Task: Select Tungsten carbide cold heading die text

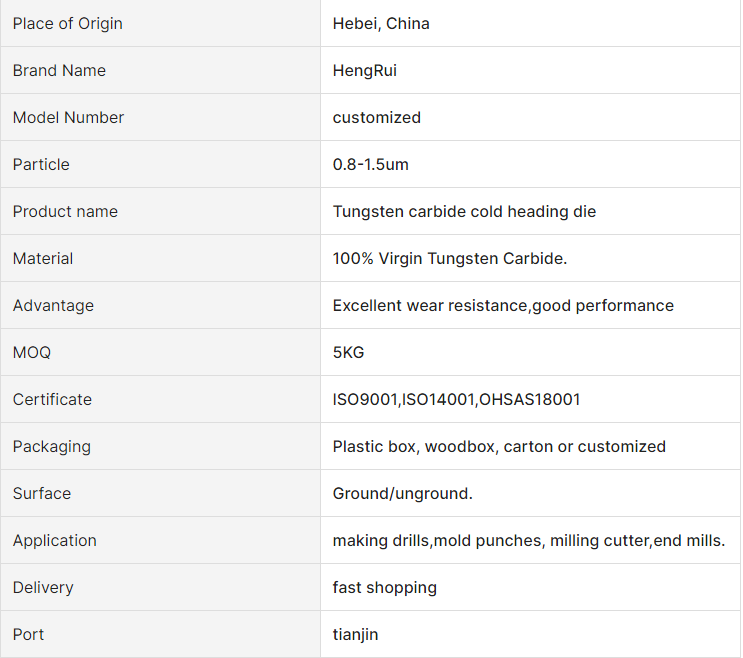Action: click(x=464, y=211)
